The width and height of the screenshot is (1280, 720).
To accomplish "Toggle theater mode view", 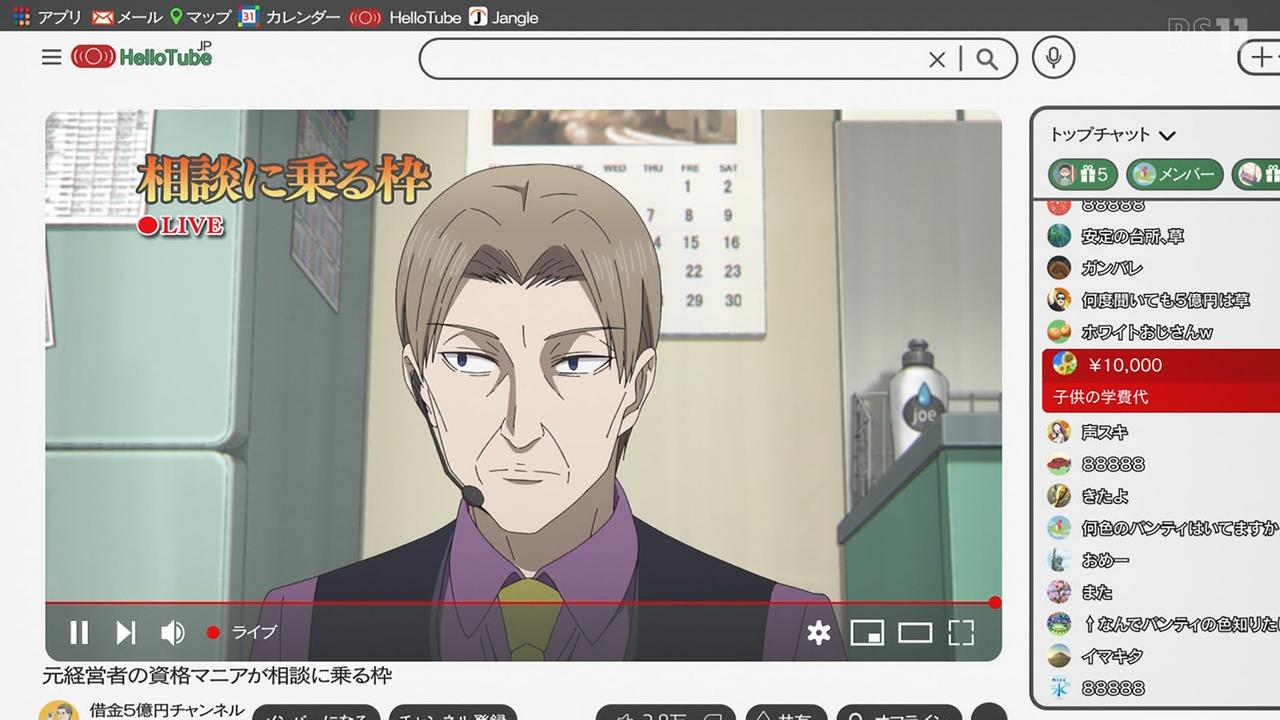I will (x=915, y=632).
